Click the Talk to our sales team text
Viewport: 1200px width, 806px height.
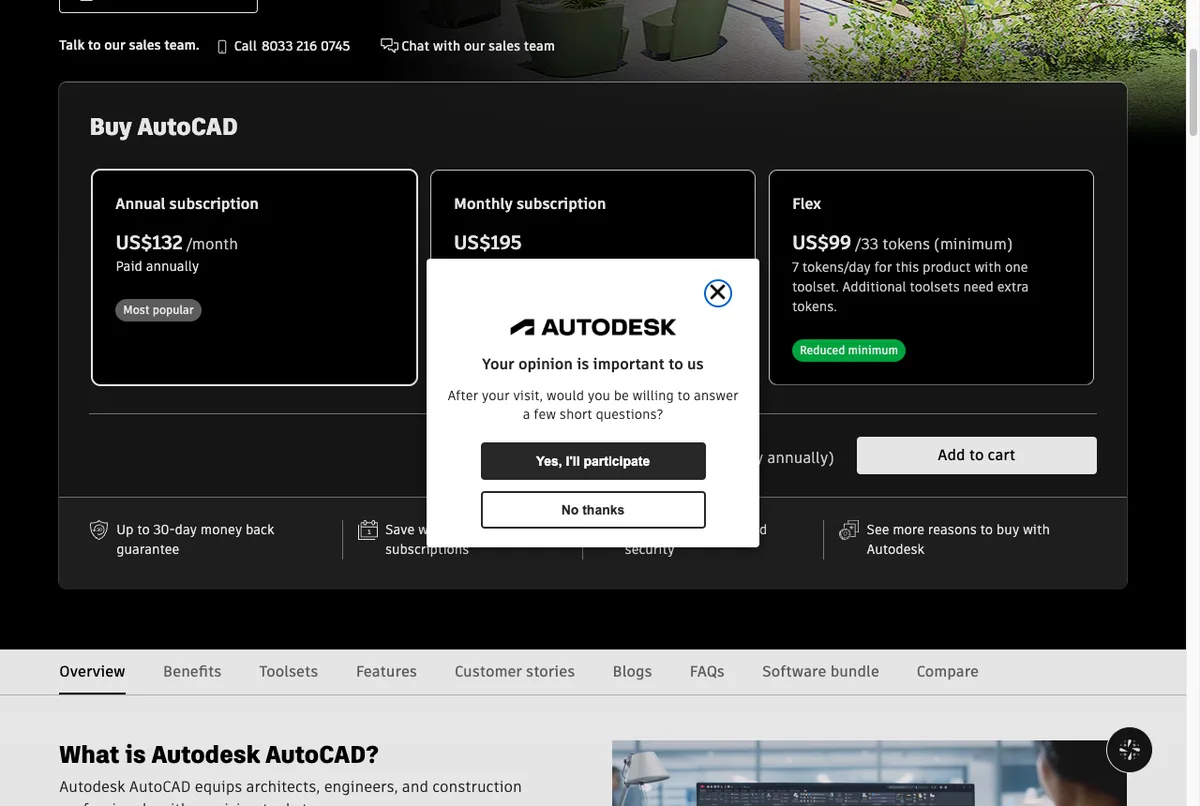tap(129, 45)
